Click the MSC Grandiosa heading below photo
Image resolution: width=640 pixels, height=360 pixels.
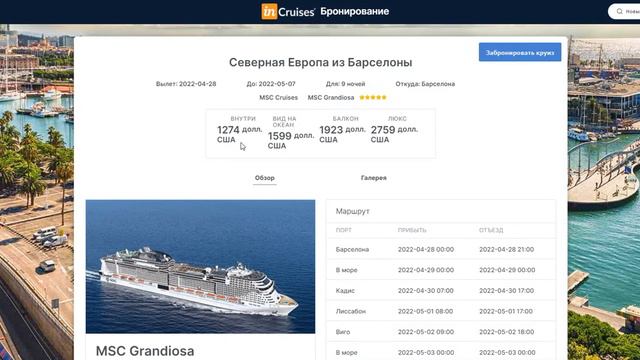[x=145, y=351]
